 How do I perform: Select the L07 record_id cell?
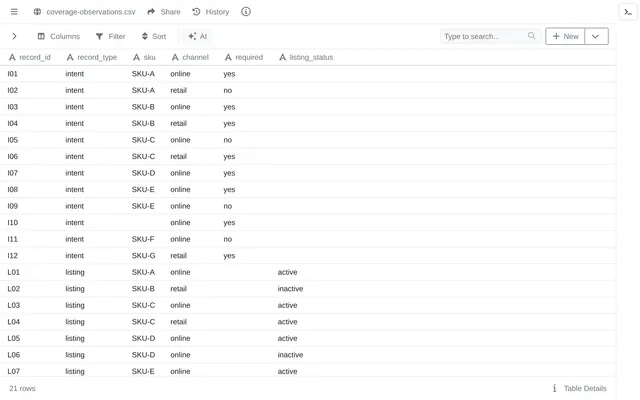pyautogui.click(x=13, y=371)
